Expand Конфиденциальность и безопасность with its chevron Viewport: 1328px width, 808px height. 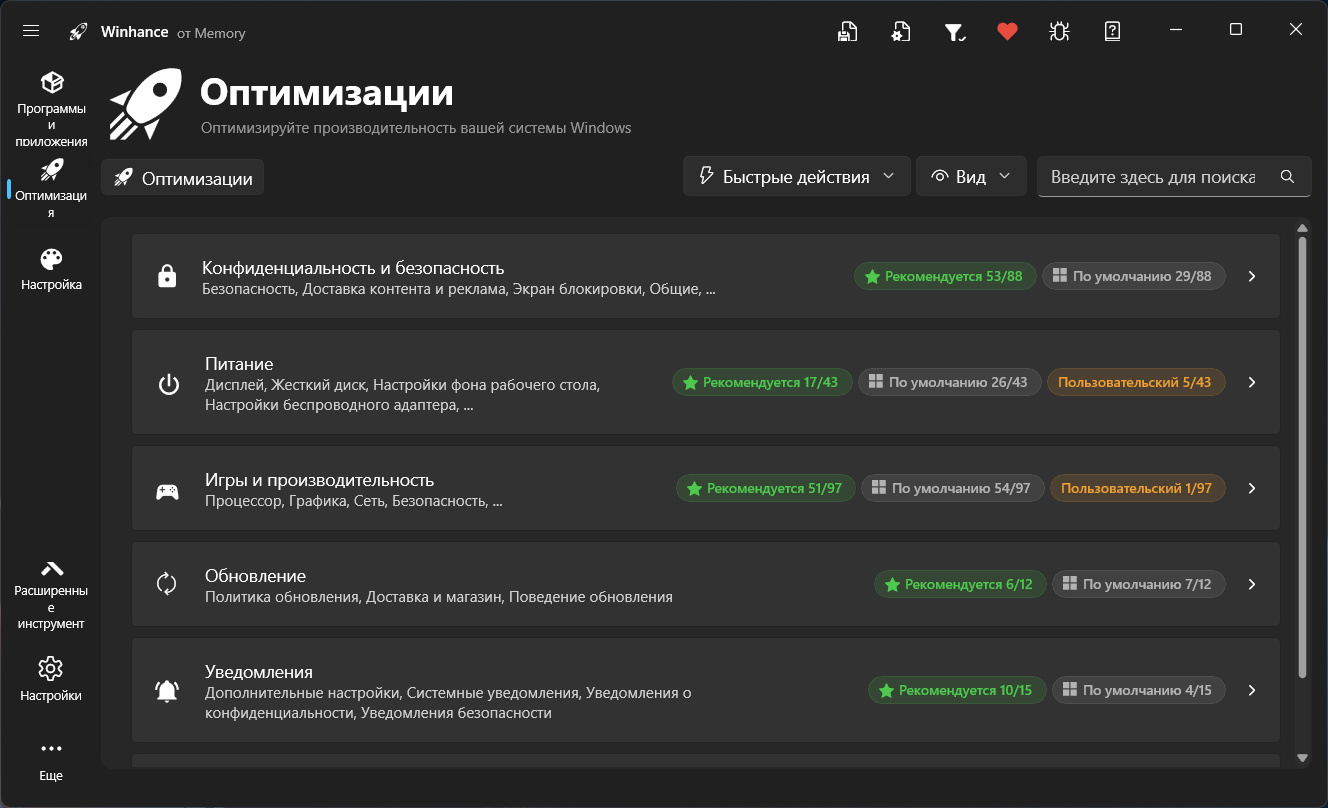click(x=1252, y=276)
